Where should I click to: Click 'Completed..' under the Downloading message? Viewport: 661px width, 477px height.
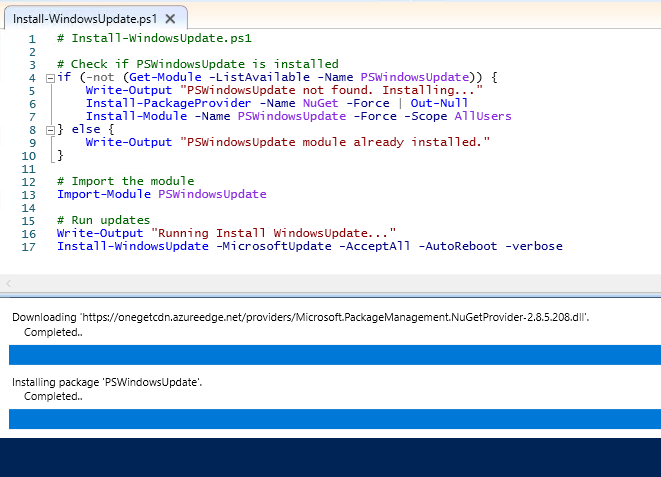(x=53, y=332)
